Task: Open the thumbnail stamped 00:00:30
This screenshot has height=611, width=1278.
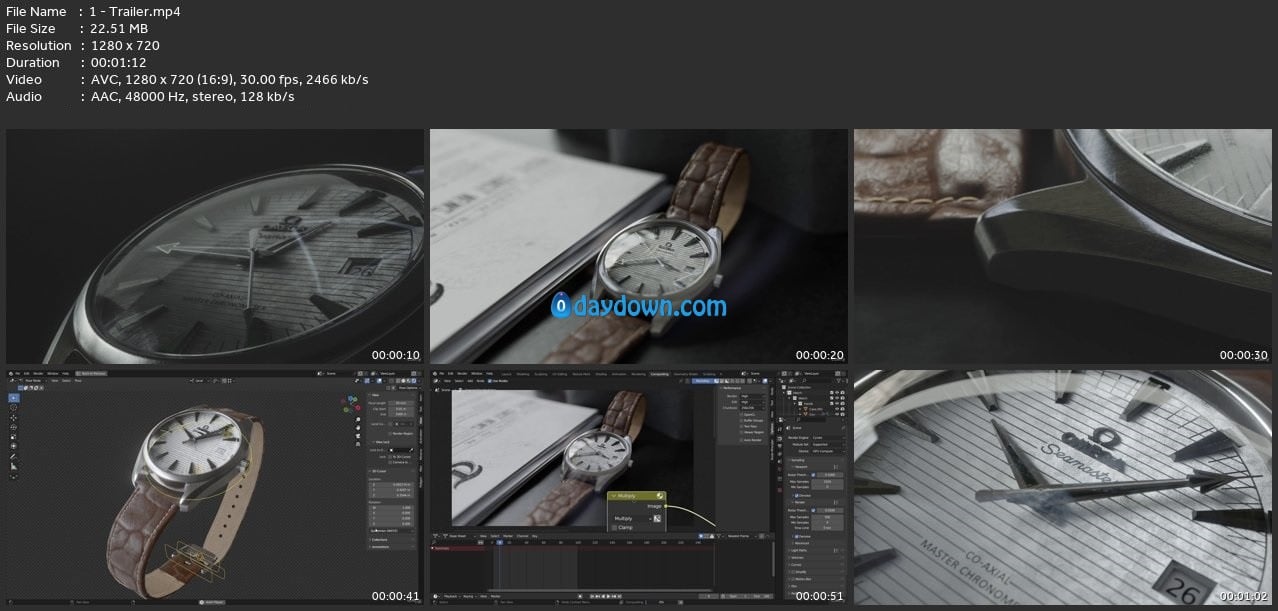Action: (1062, 247)
